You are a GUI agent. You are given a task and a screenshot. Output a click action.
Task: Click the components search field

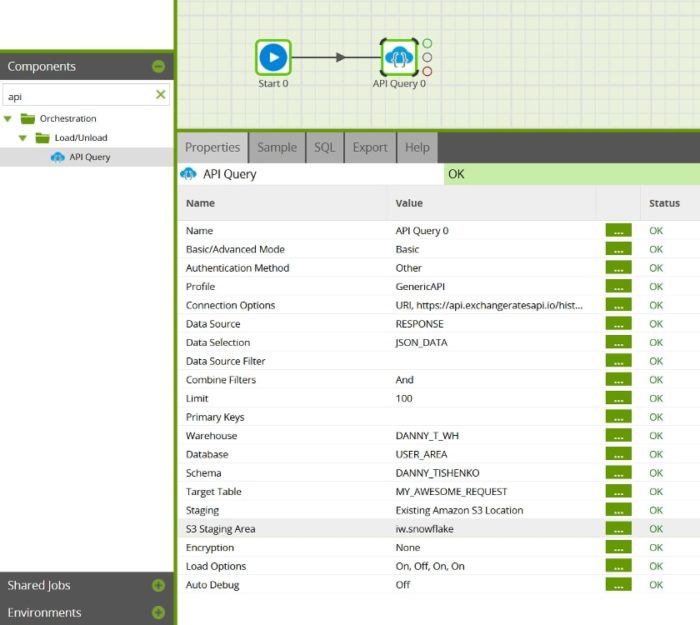click(78, 96)
